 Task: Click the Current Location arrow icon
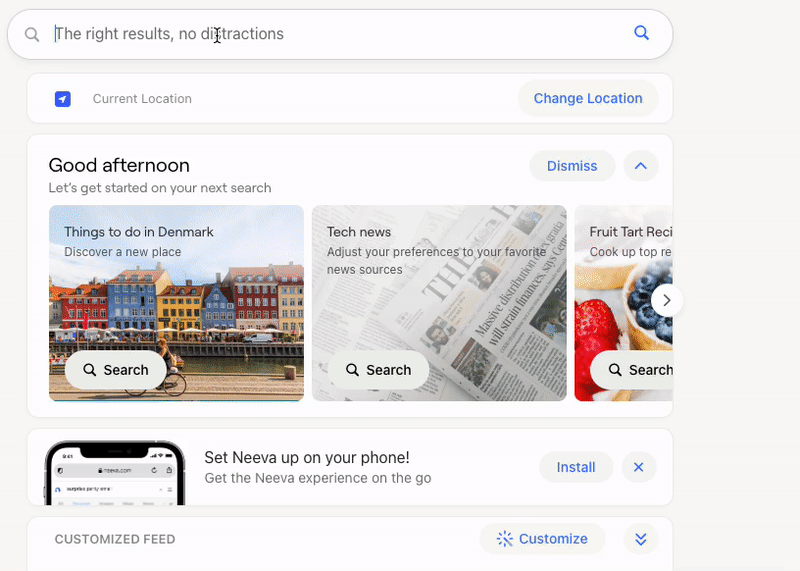point(63,99)
